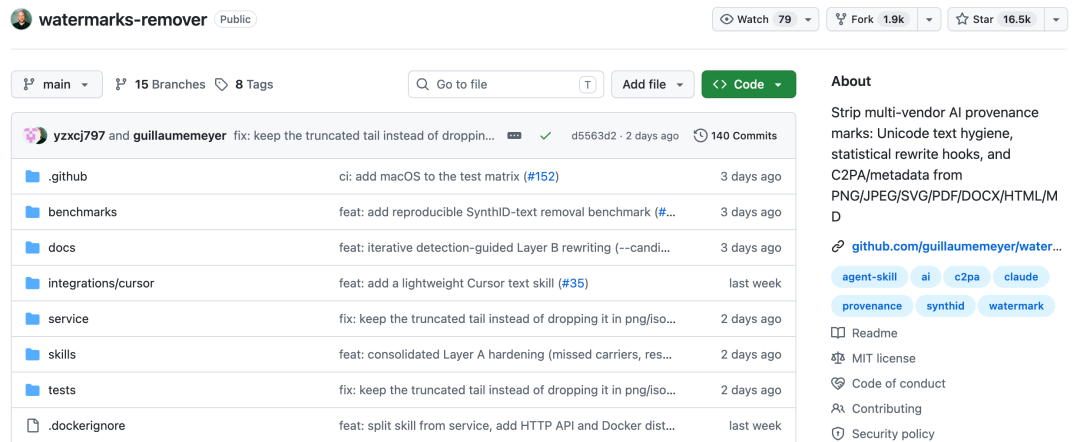
Task: Open the 'split skill from service' commit message
Action: pos(506,425)
